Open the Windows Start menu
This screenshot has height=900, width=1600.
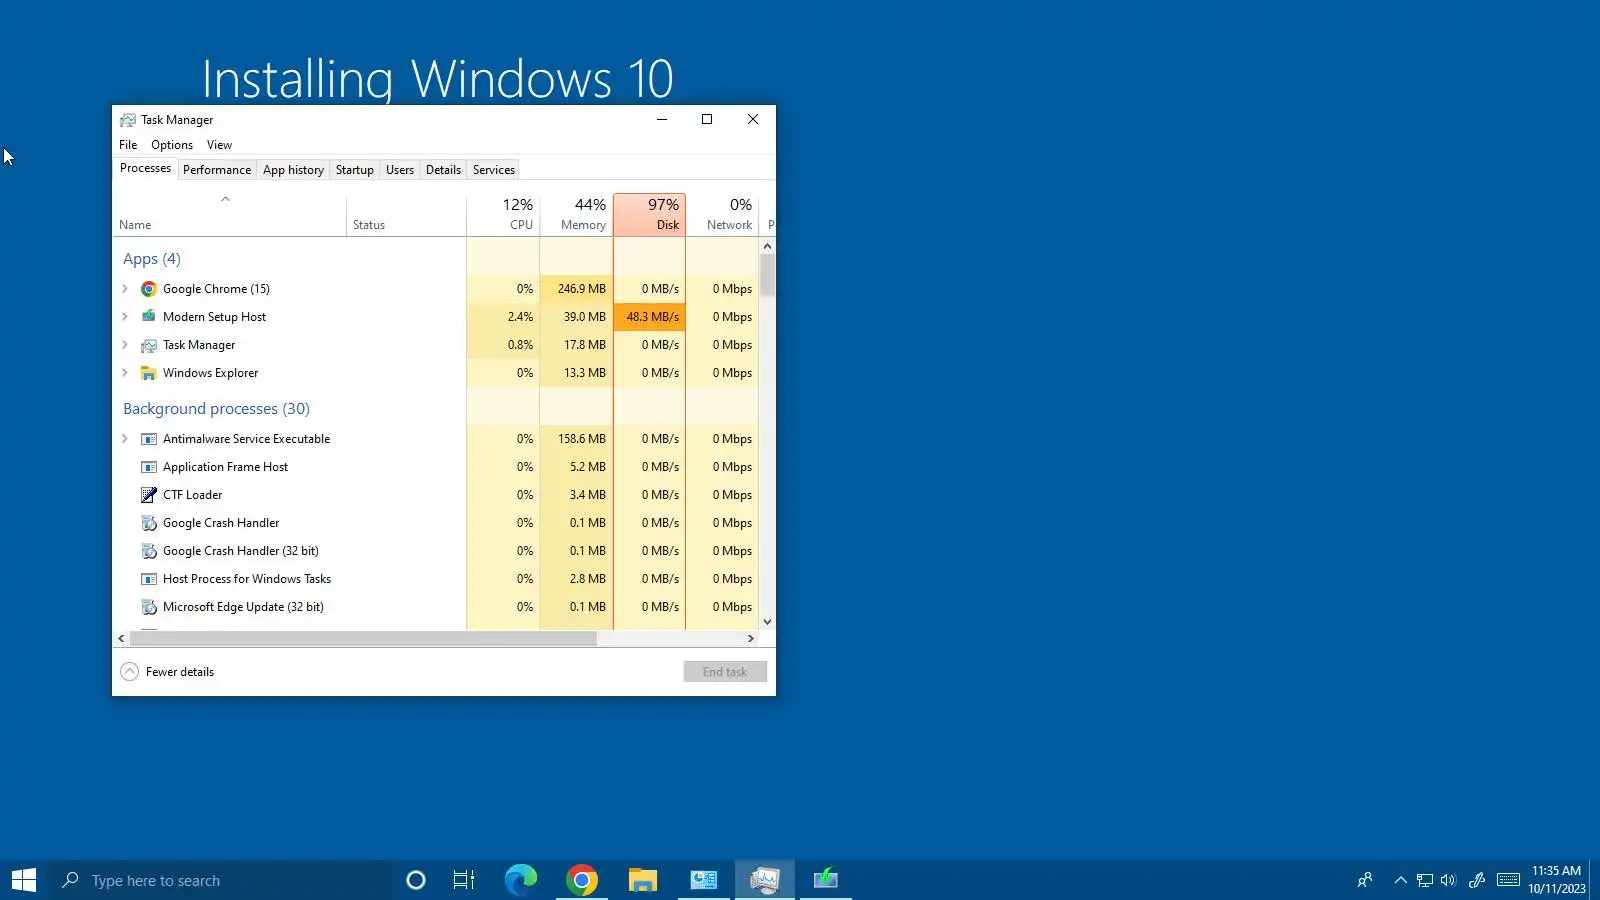pyautogui.click(x=24, y=880)
